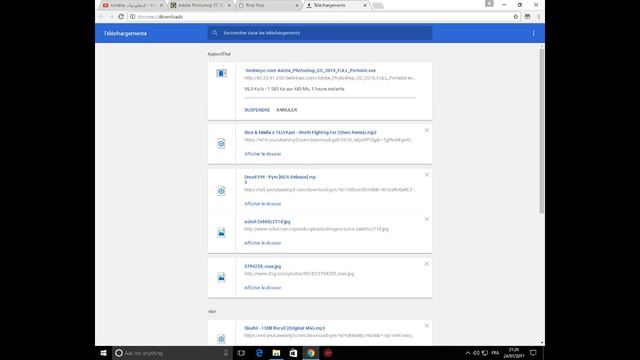Click ANNULER to cancel the download
Screen dimensions: 640x360
(x=287, y=110)
